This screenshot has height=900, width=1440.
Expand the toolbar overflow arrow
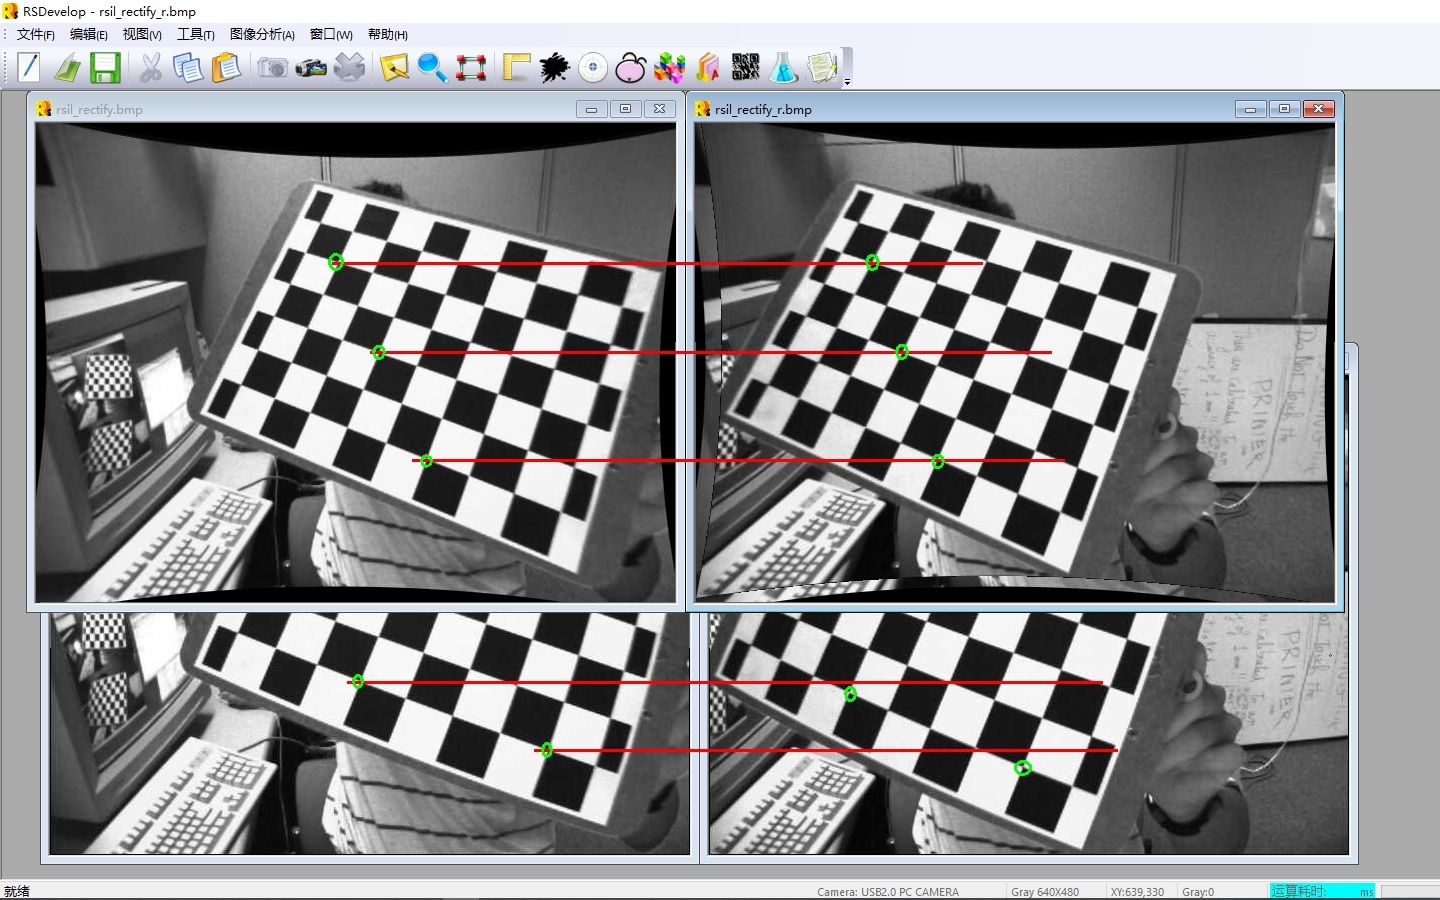coord(847,81)
